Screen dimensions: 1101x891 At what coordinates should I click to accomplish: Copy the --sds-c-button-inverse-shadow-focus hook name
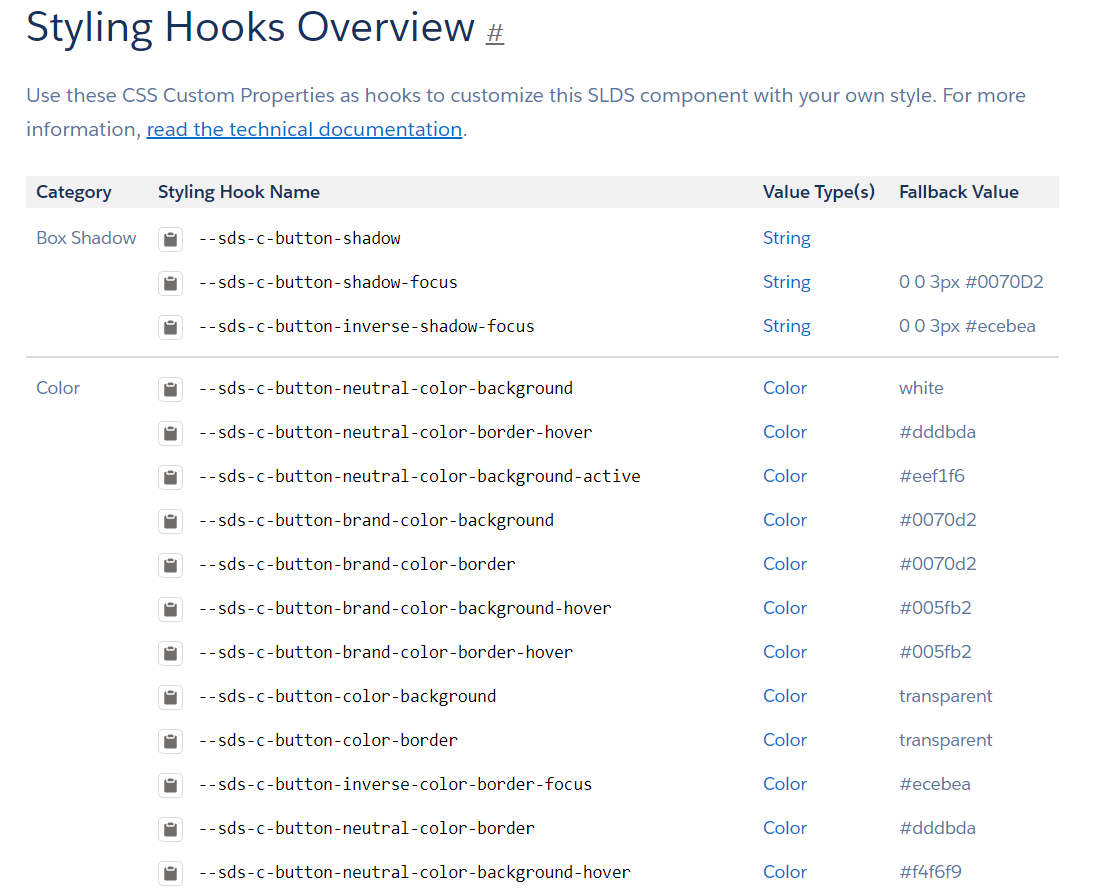tap(170, 327)
